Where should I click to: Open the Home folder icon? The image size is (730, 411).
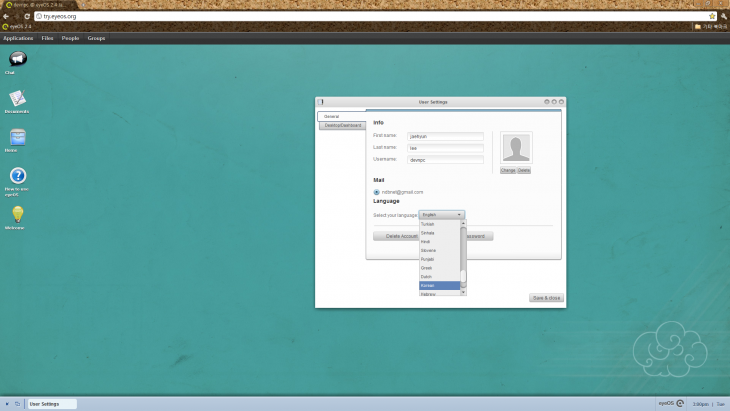click(17, 137)
